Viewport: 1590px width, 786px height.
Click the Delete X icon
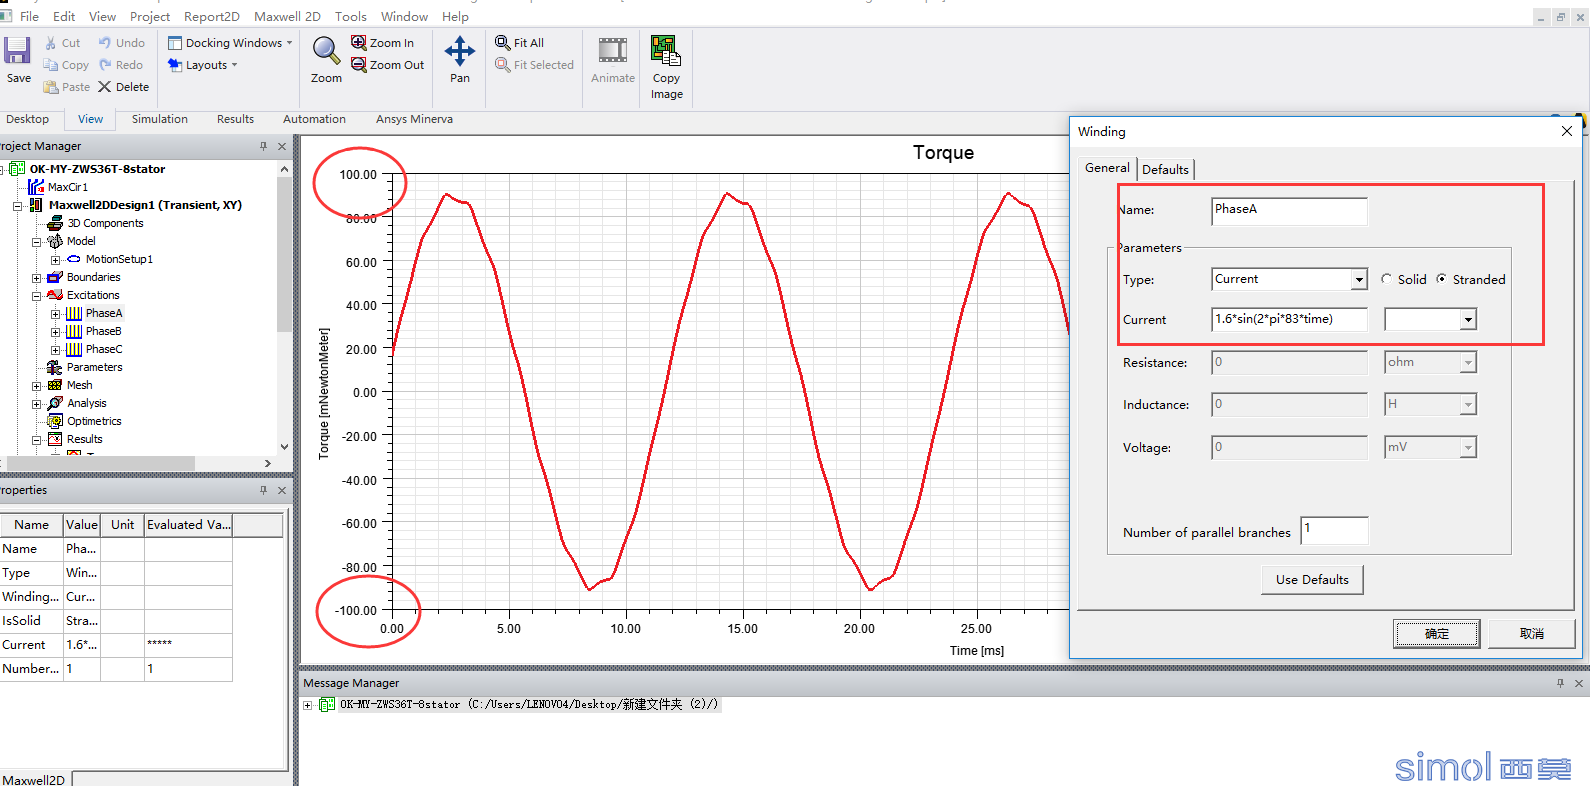point(104,87)
